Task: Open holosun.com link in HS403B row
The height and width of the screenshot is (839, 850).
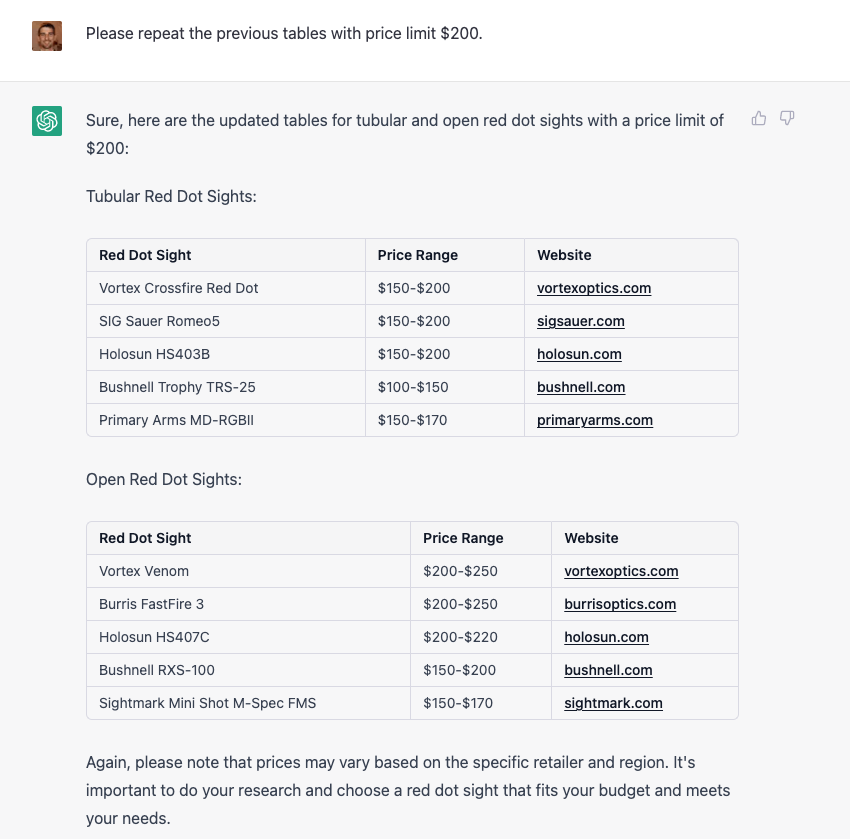Action: (x=579, y=354)
